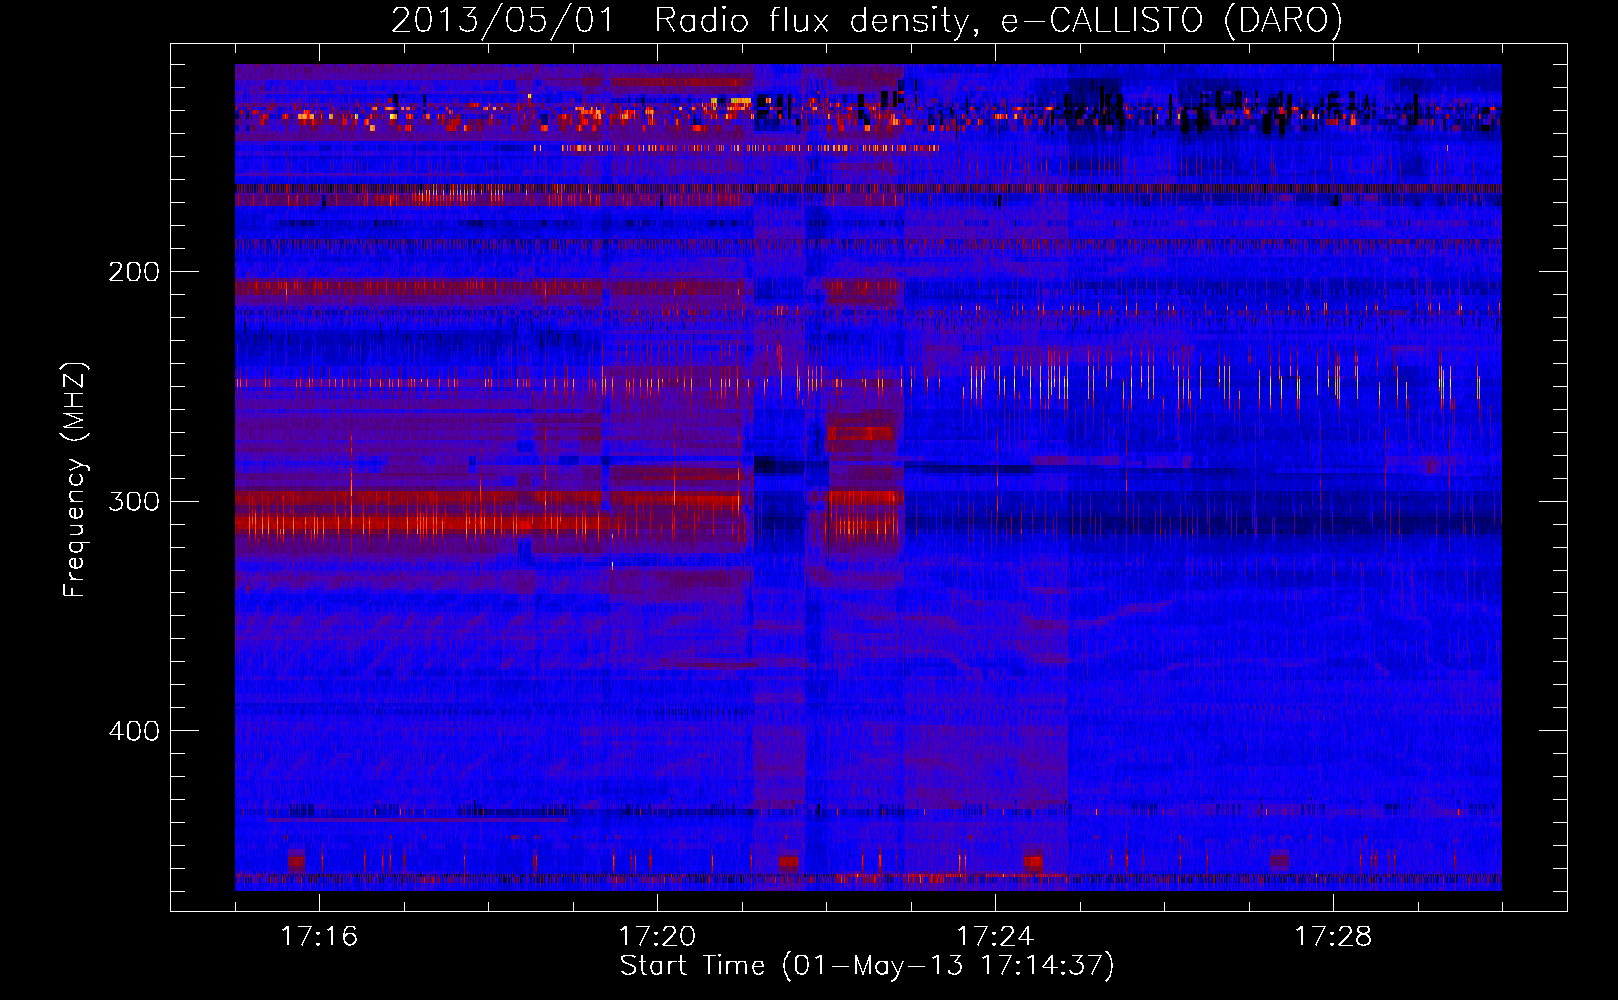Click the 17:20 time tick label
This screenshot has height=1000, width=1618.
click(657, 937)
